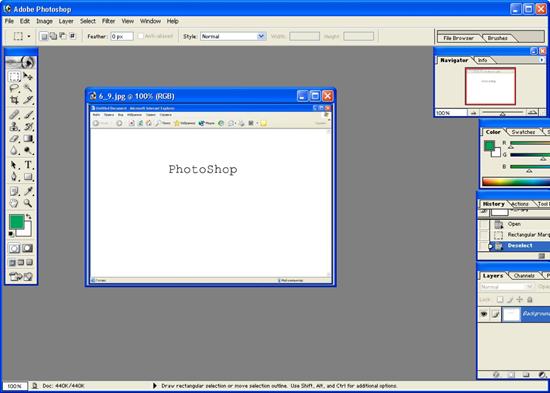Select the Move tool
The image size is (550, 393).
point(28,76)
